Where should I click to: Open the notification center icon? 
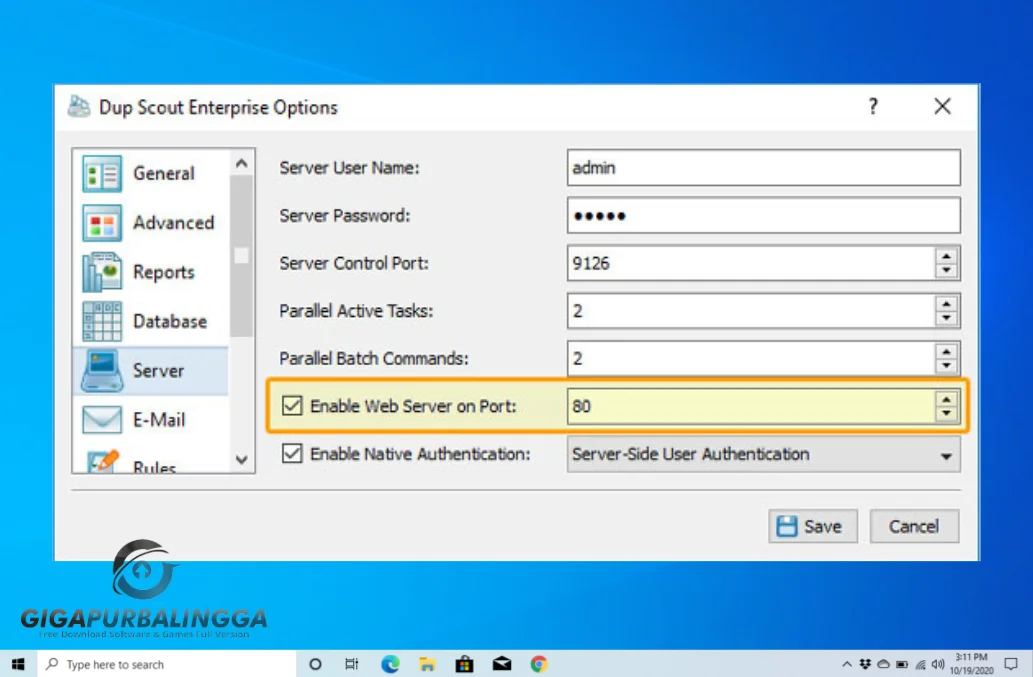[1011, 664]
